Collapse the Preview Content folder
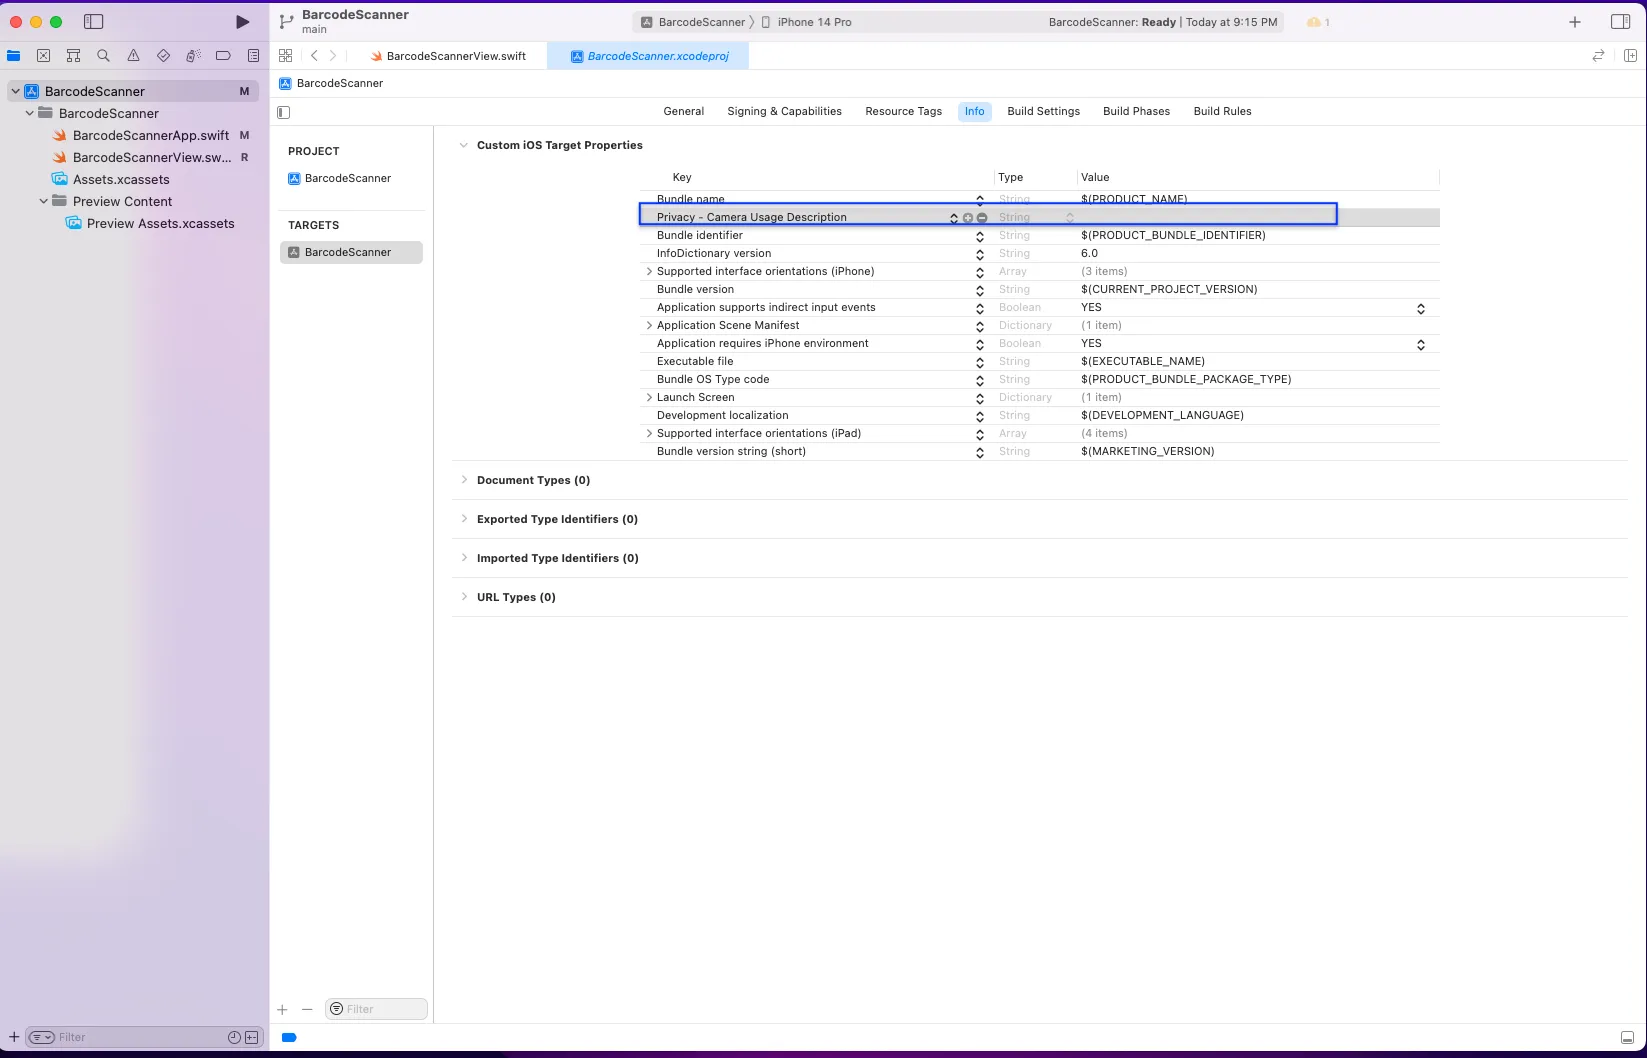The width and height of the screenshot is (1647, 1058). coord(43,201)
